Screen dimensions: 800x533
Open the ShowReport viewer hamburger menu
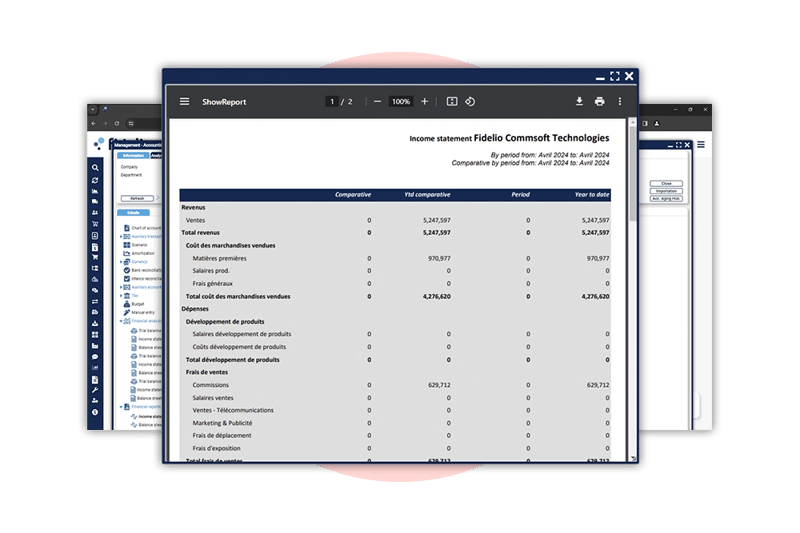coord(185,101)
